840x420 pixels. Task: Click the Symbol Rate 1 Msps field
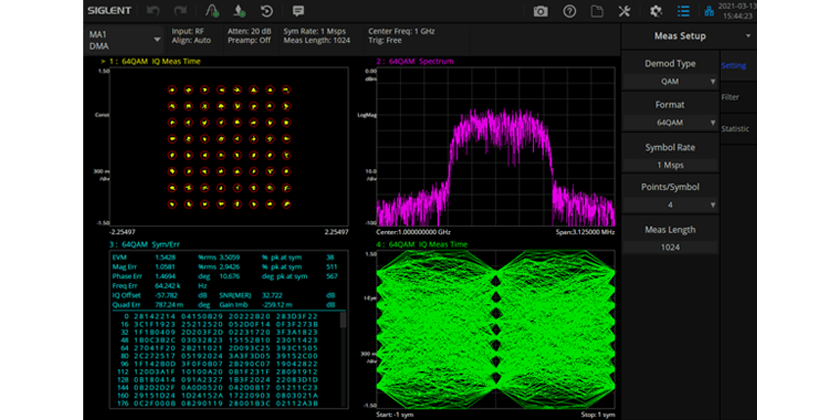670,164
